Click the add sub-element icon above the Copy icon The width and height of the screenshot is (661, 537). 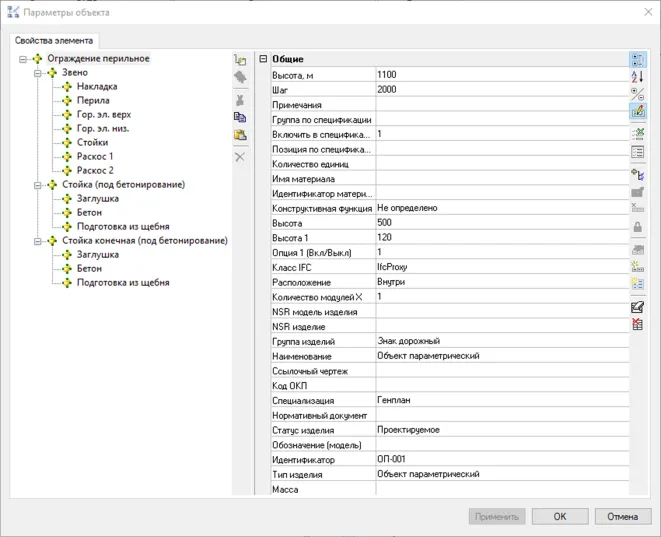click(240, 60)
